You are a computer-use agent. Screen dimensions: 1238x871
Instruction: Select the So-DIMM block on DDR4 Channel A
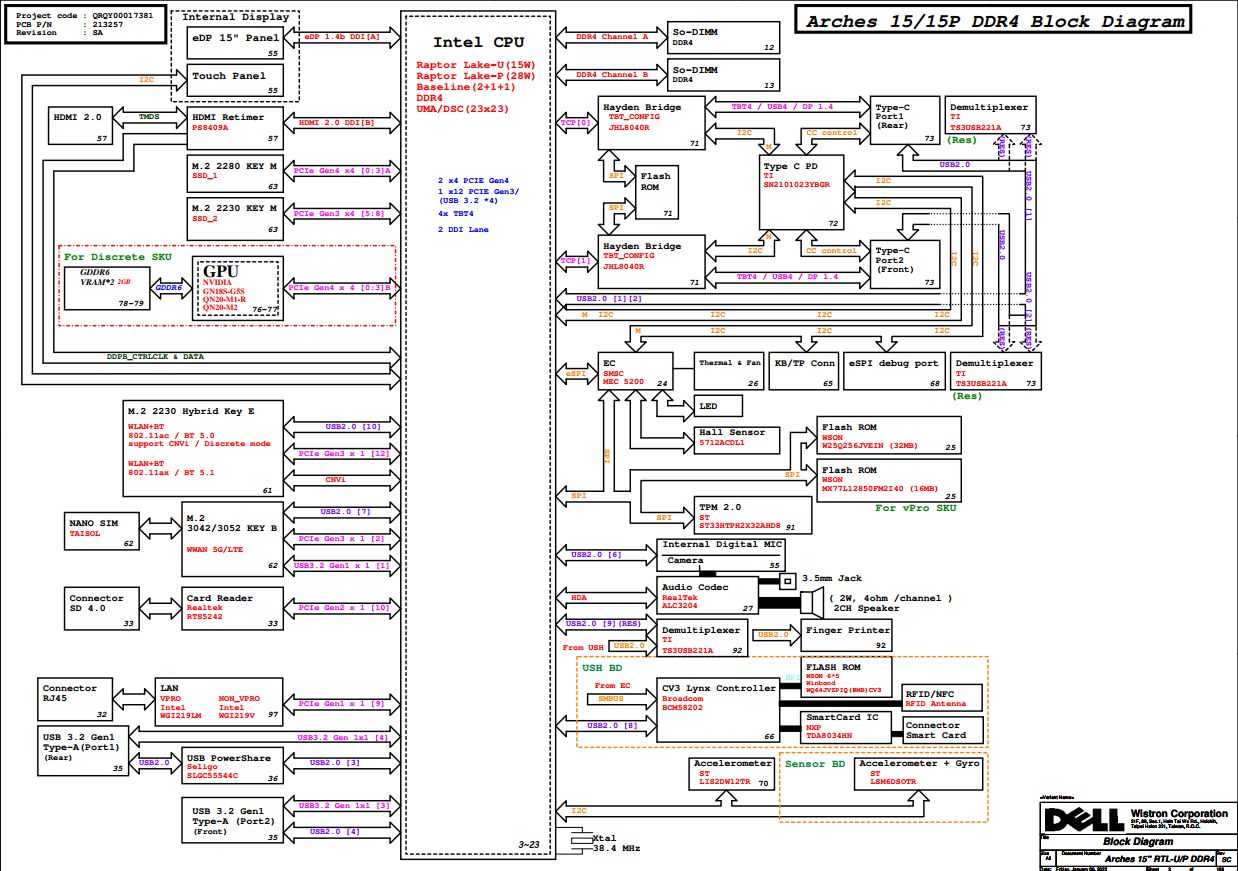[x=722, y=38]
